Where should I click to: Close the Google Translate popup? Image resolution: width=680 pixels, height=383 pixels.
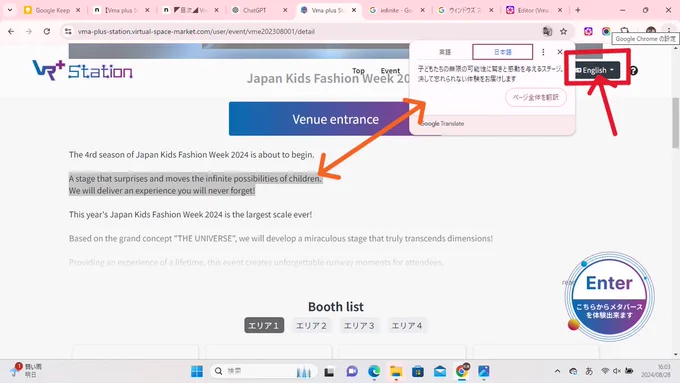pyautogui.click(x=560, y=52)
